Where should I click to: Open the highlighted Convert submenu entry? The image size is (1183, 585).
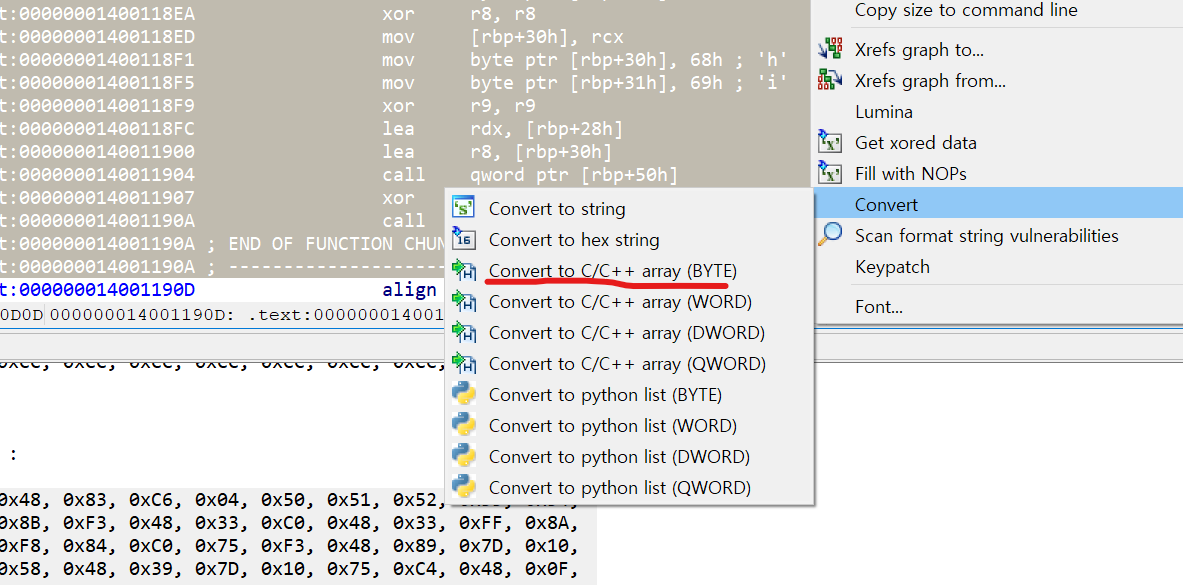tap(997, 205)
